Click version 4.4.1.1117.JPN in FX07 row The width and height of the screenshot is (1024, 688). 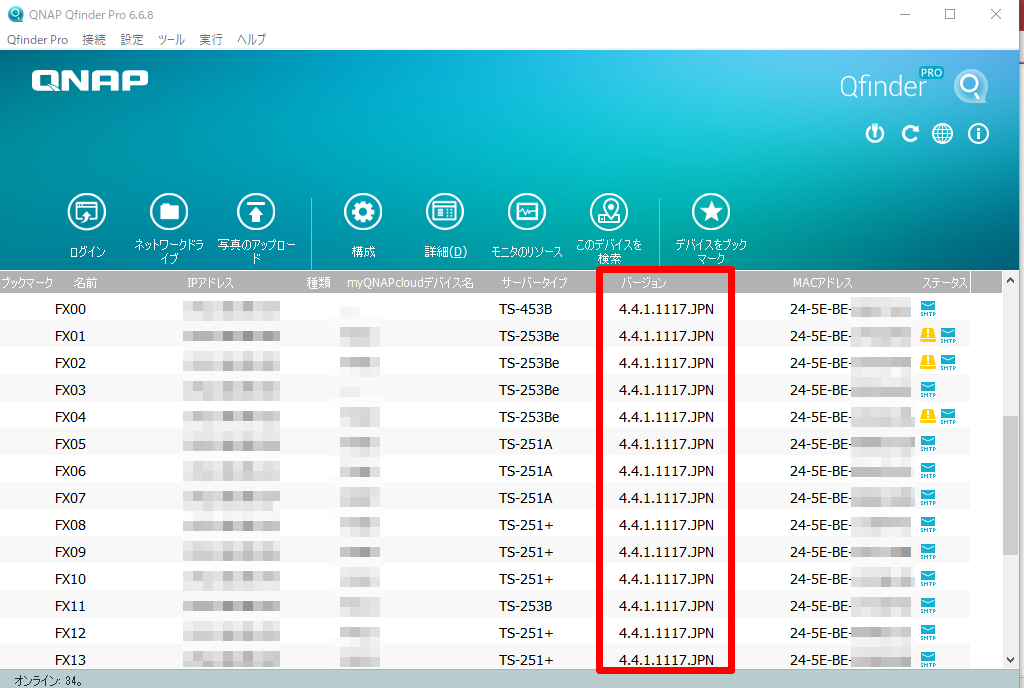(666, 497)
